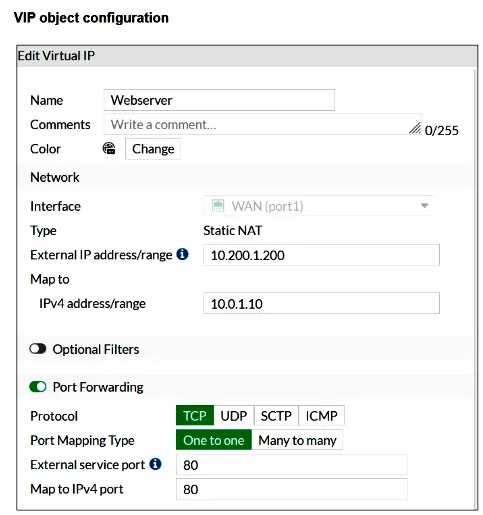483x515 pixels.
Task: Select the ICMP protocol option
Action: click(321, 415)
